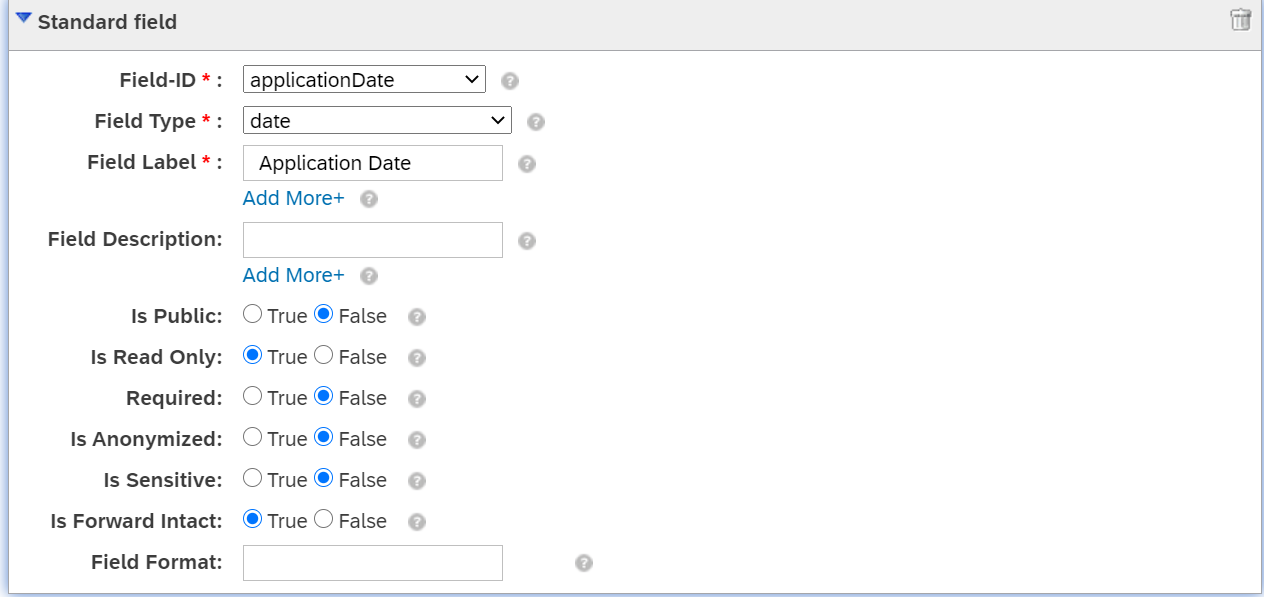Open the Field-ID applicationDate dropdown
This screenshot has height=597, width=1264.
coord(364,79)
